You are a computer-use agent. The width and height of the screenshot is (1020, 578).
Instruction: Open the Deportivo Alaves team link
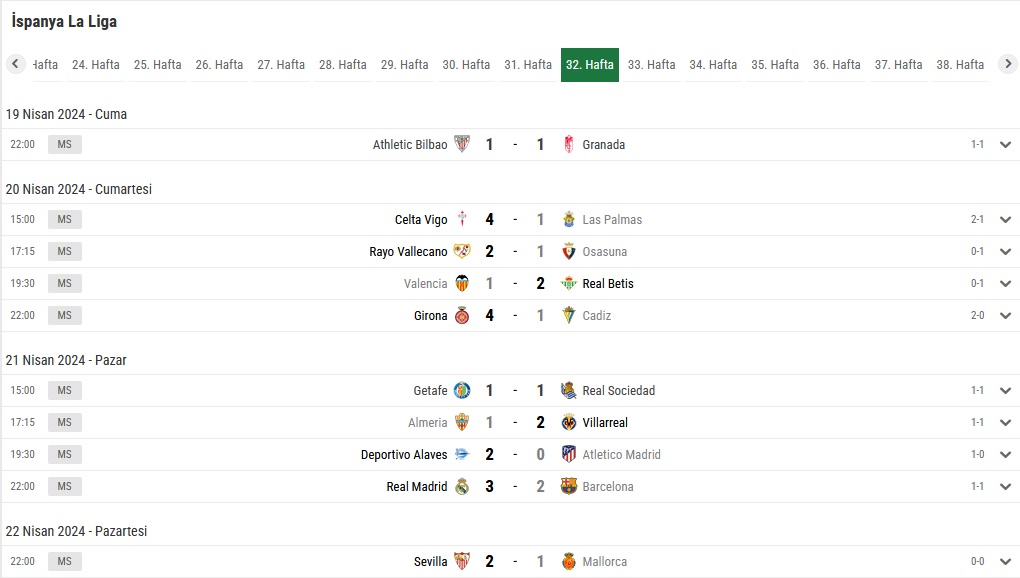(x=404, y=454)
